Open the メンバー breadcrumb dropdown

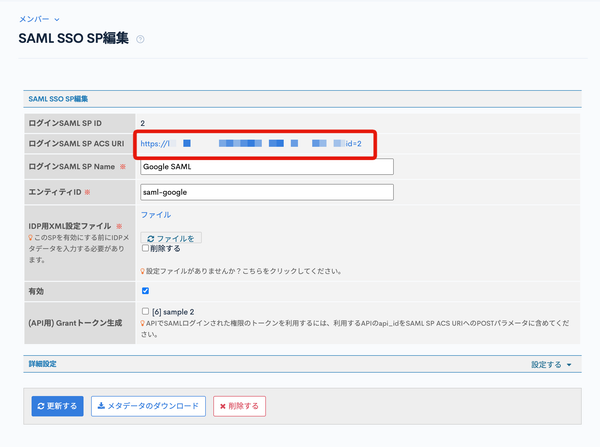[39, 19]
